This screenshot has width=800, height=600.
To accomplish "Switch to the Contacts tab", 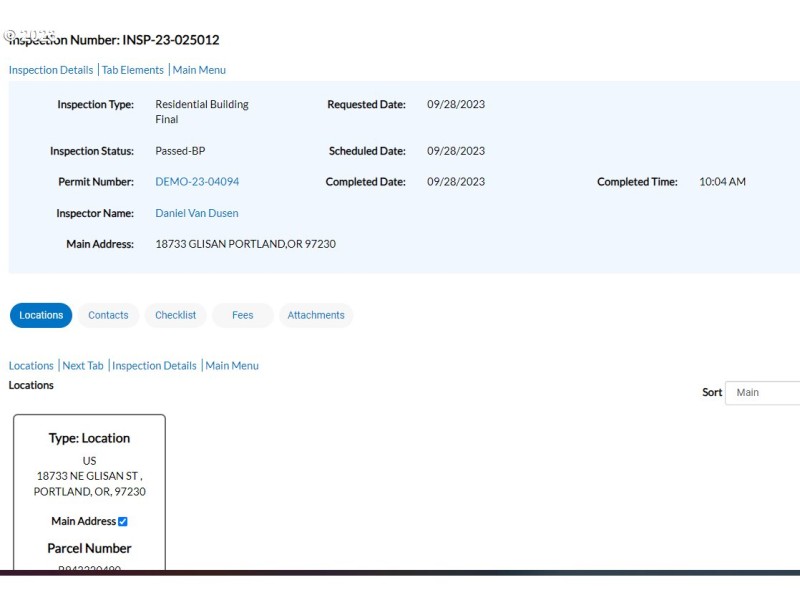I will 108,315.
